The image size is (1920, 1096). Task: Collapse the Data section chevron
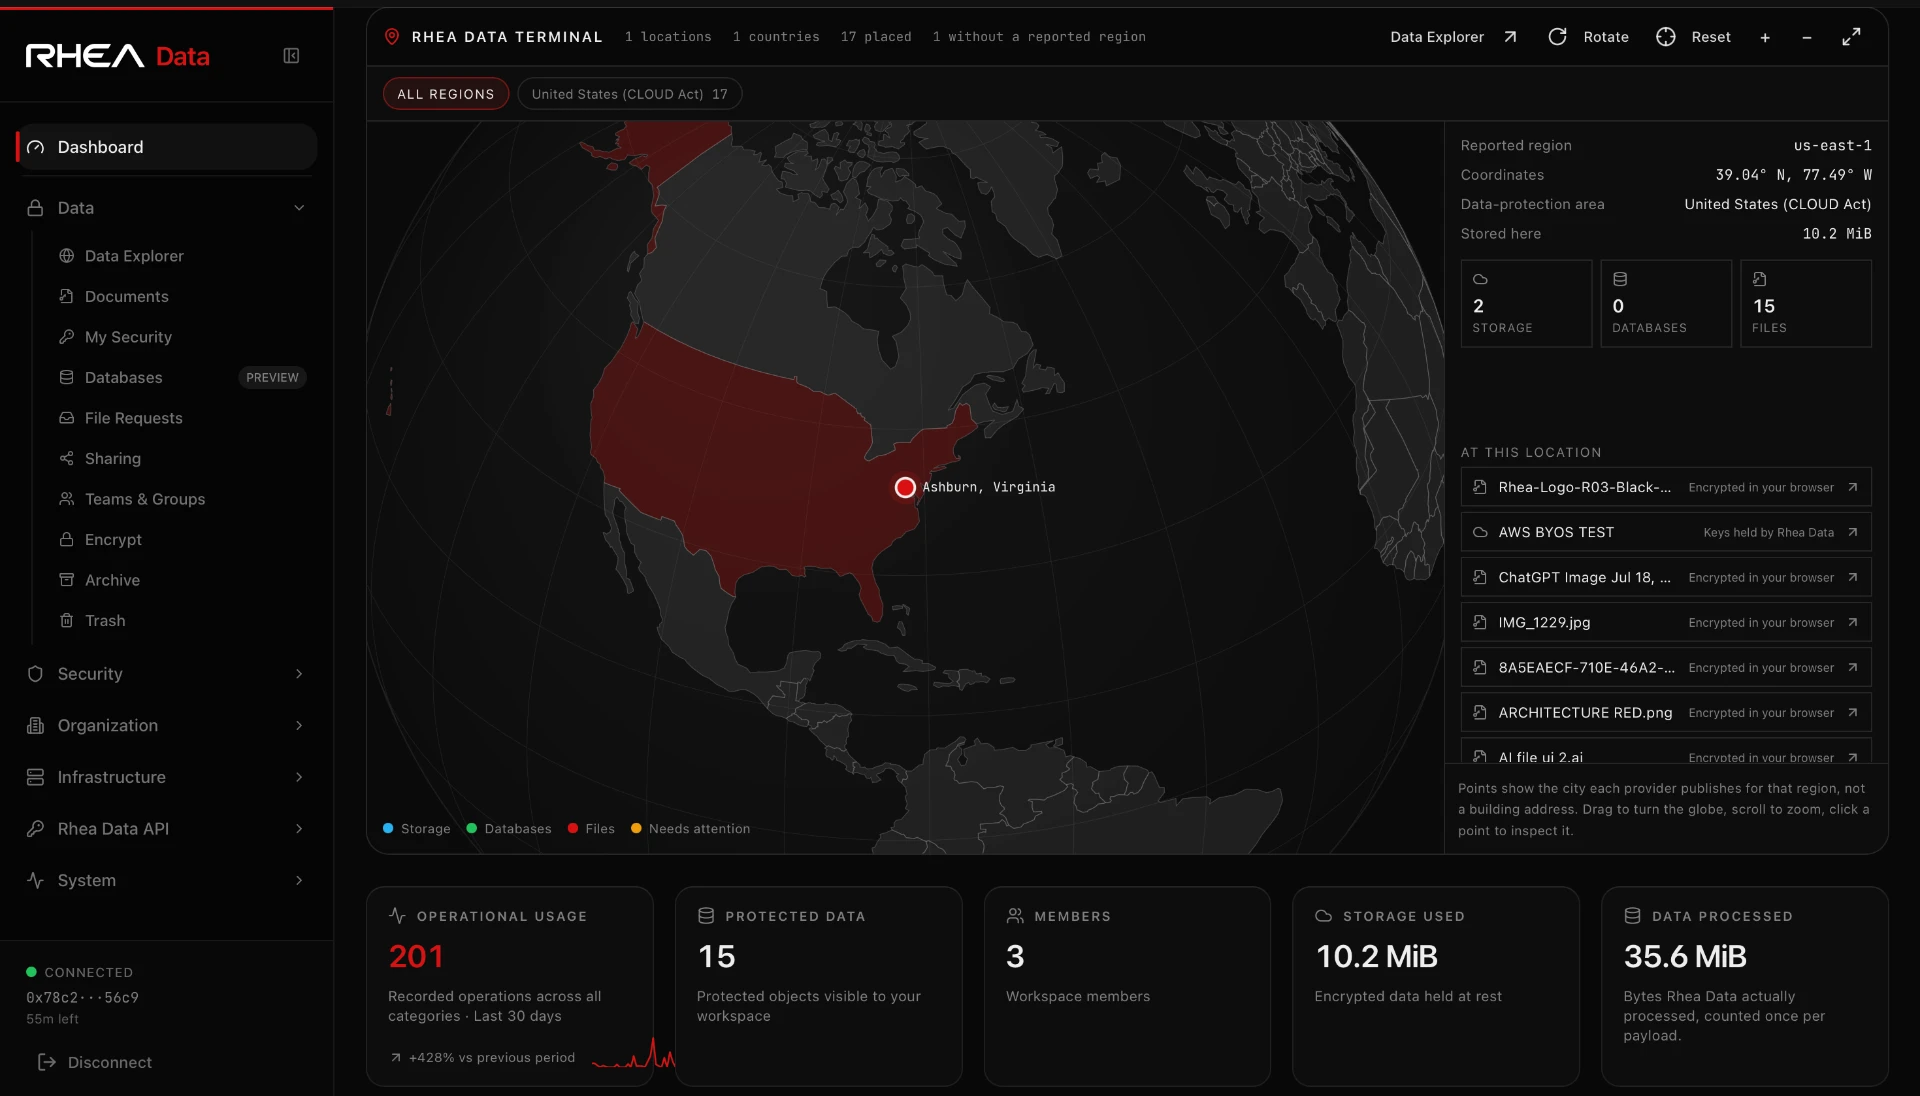click(x=299, y=208)
